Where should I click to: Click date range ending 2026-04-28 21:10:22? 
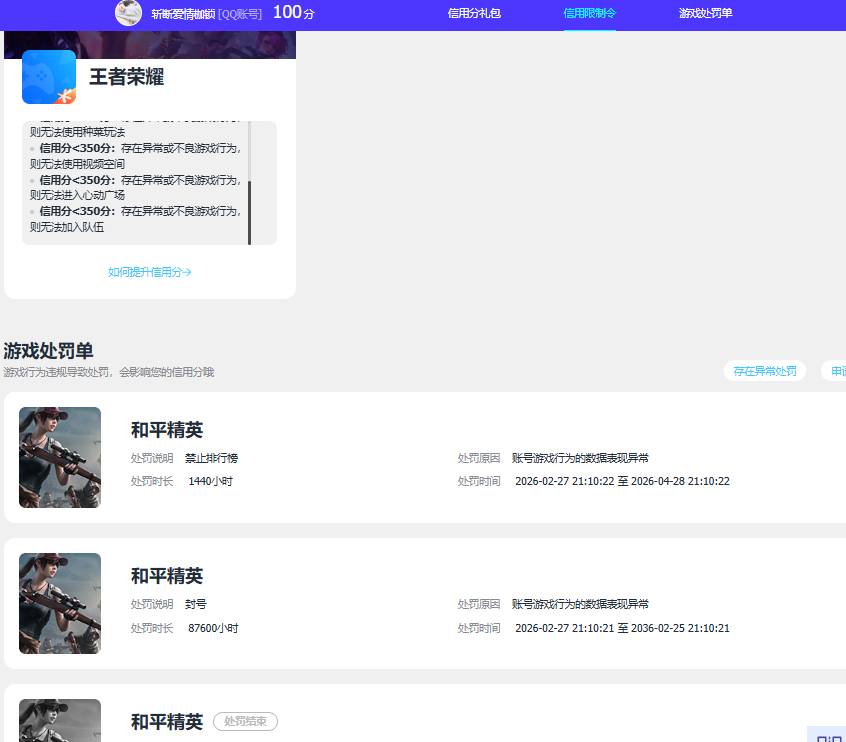point(622,481)
